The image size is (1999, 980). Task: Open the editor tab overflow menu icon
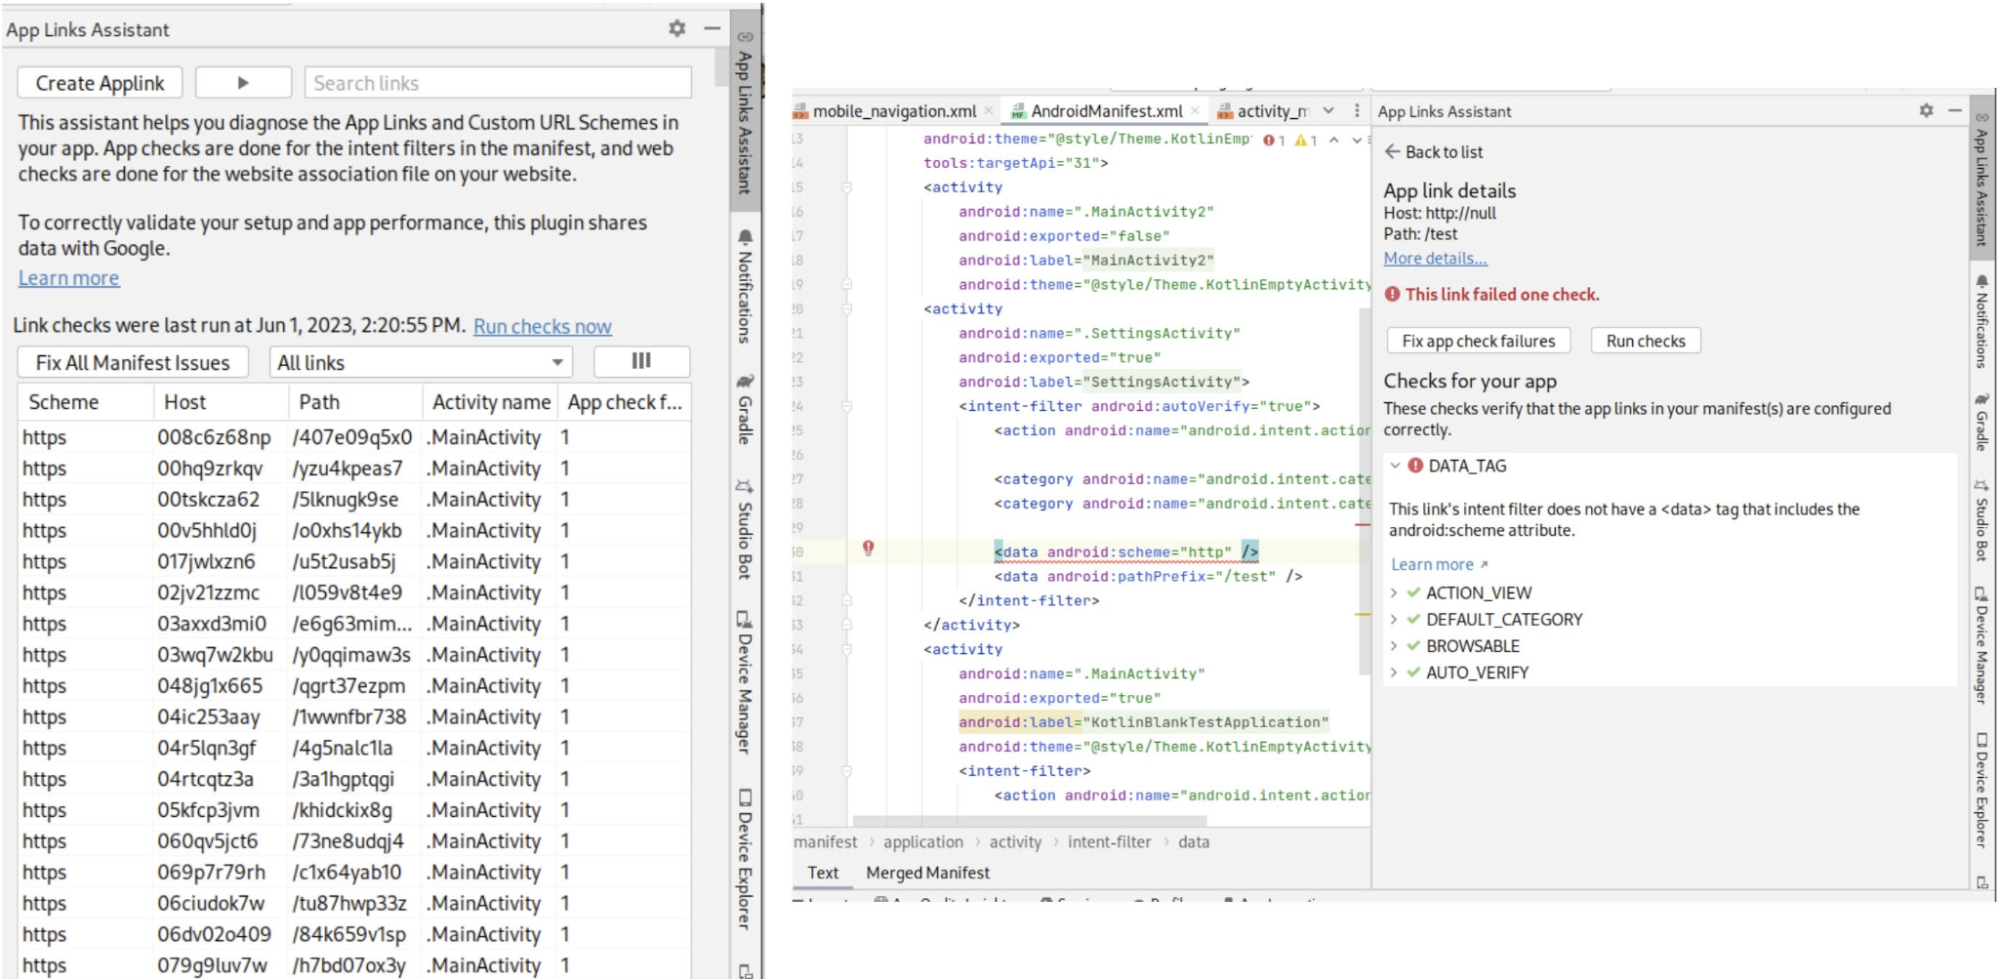(1356, 111)
